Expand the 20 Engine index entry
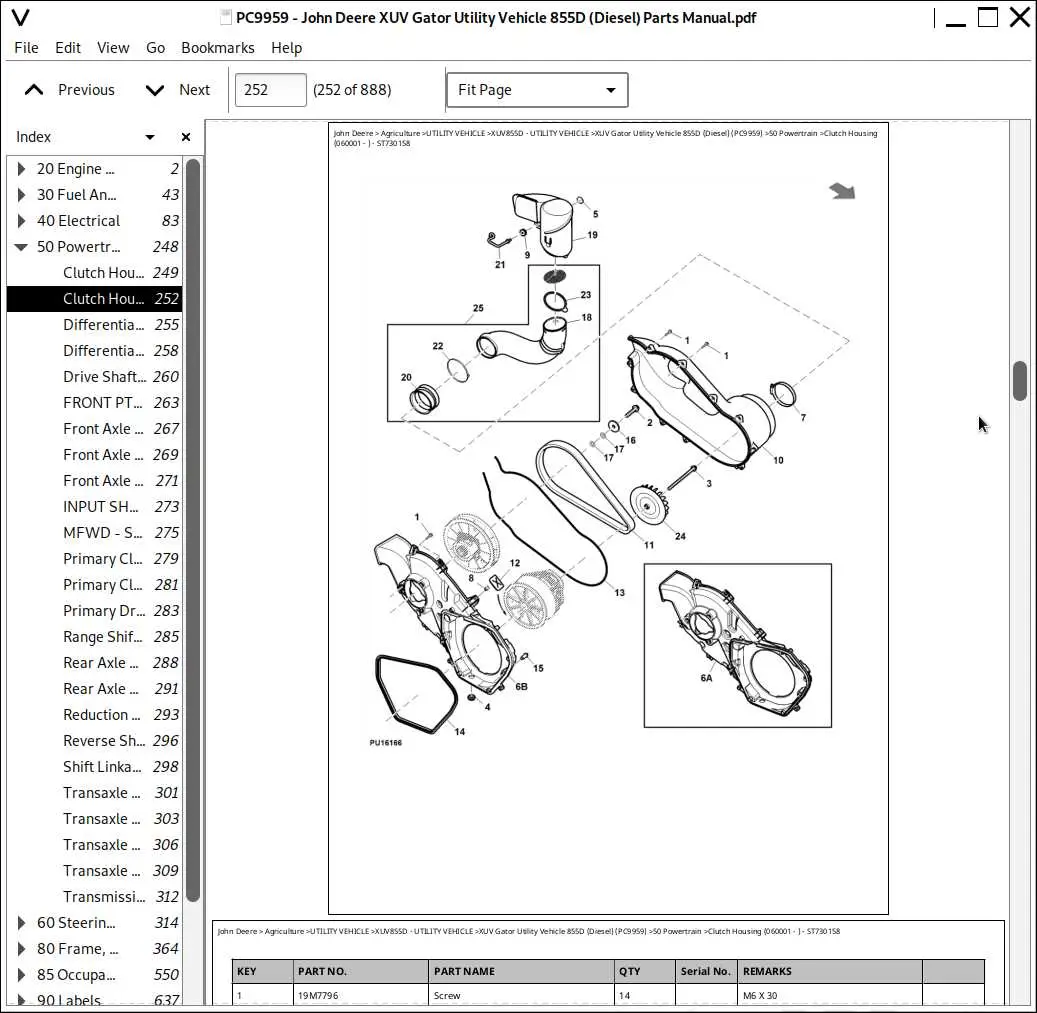 [x=21, y=169]
